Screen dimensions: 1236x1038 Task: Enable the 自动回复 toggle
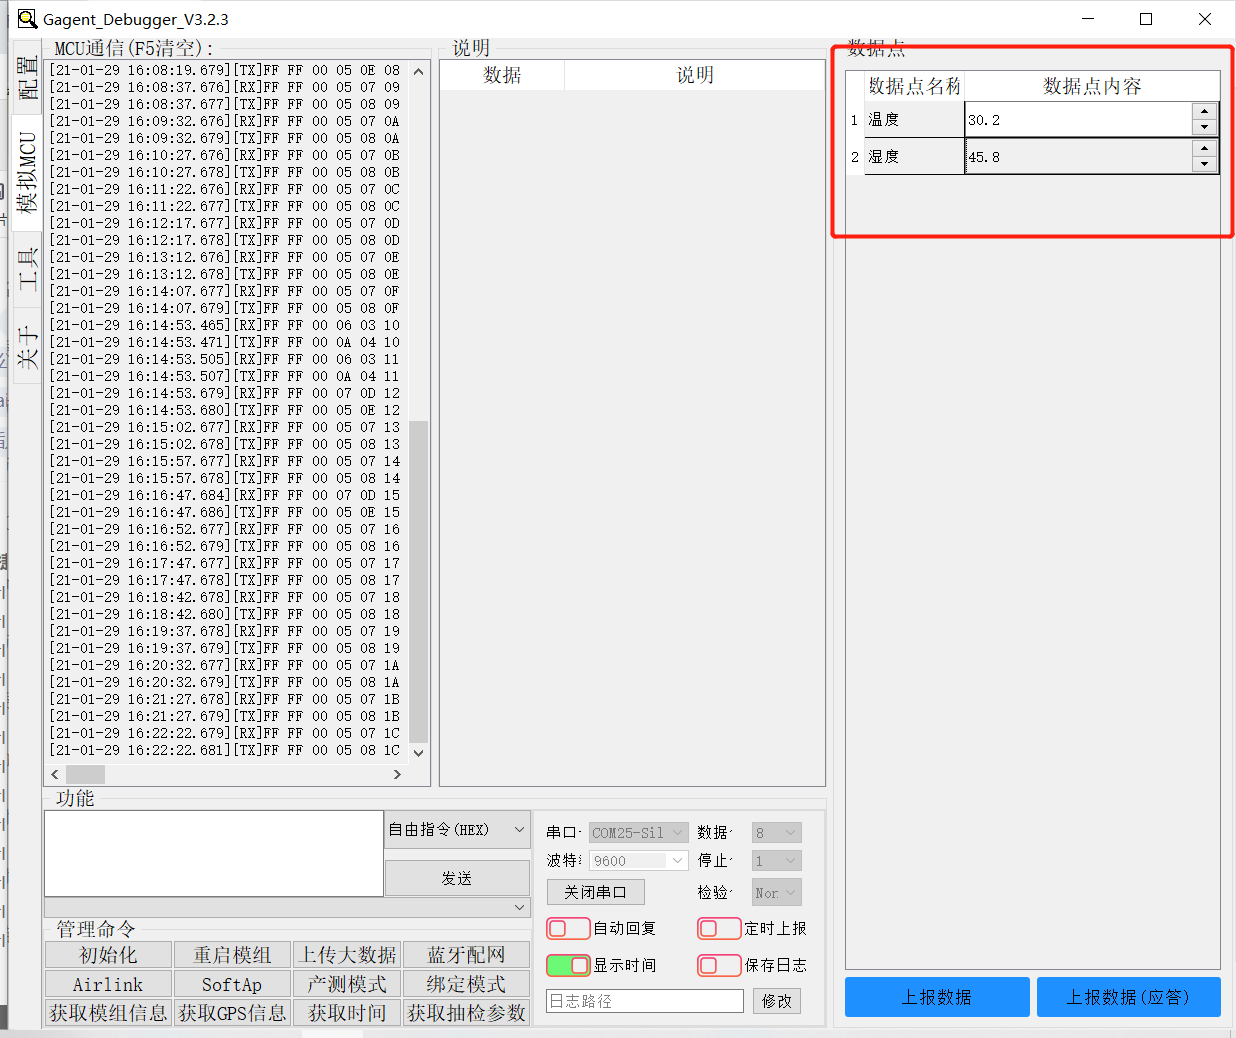pyautogui.click(x=568, y=928)
